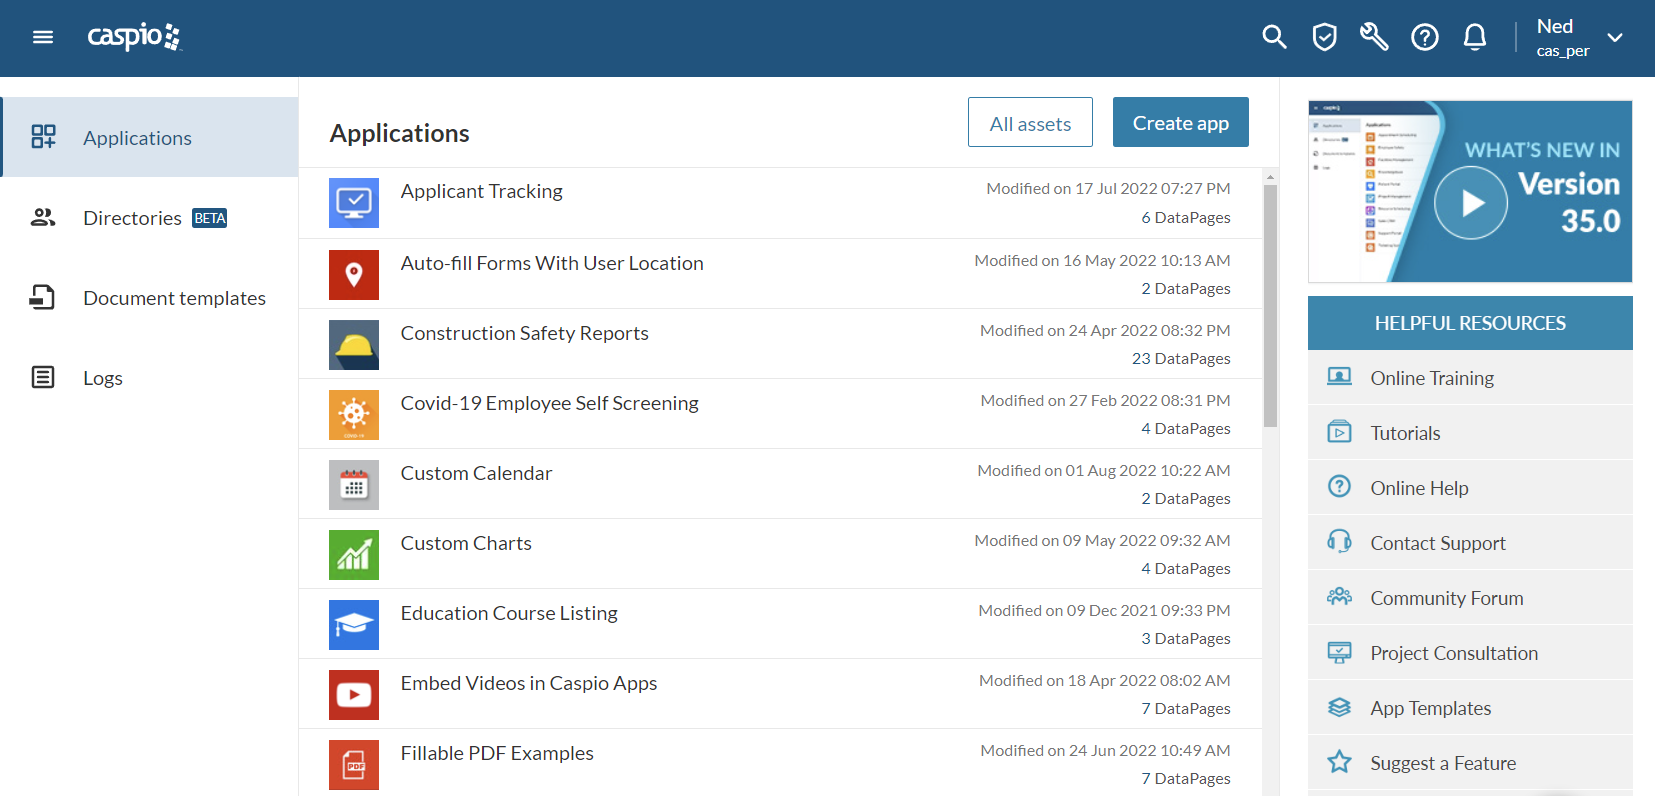
Task: Click the shield security icon in header
Action: pos(1324,38)
